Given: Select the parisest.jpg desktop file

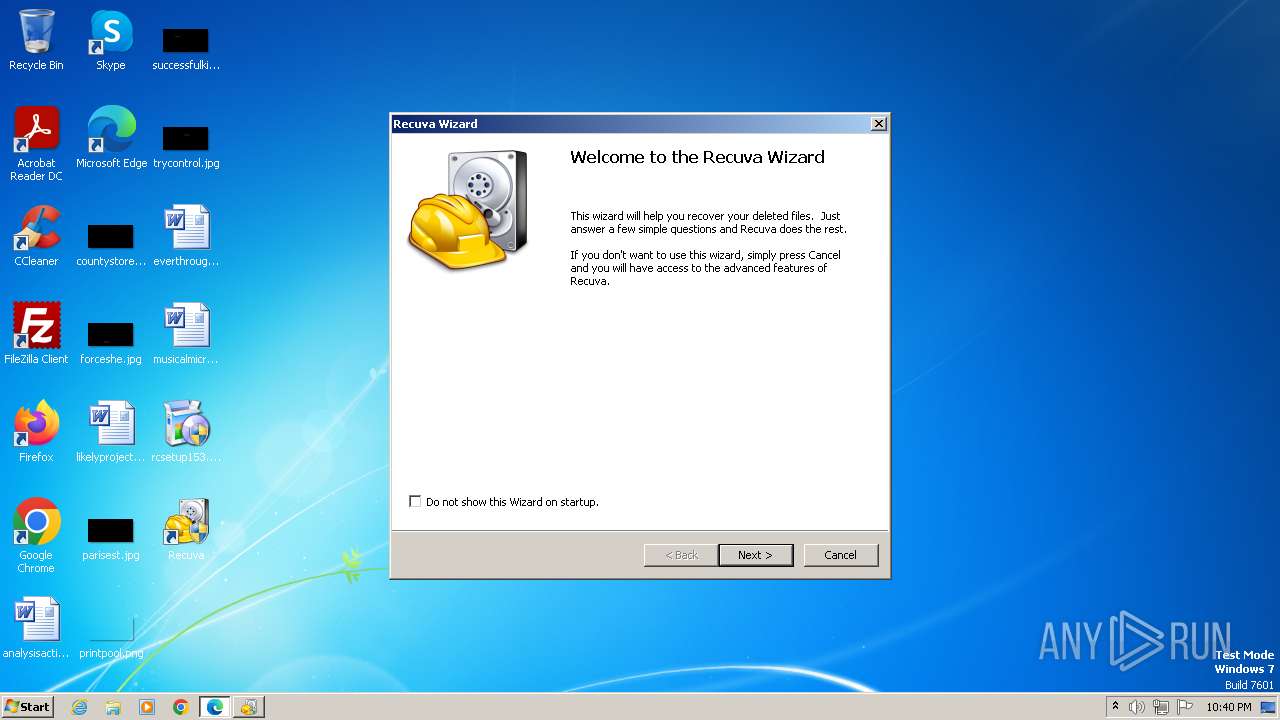Looking at the screenshot, I should (x=110, y=538).
